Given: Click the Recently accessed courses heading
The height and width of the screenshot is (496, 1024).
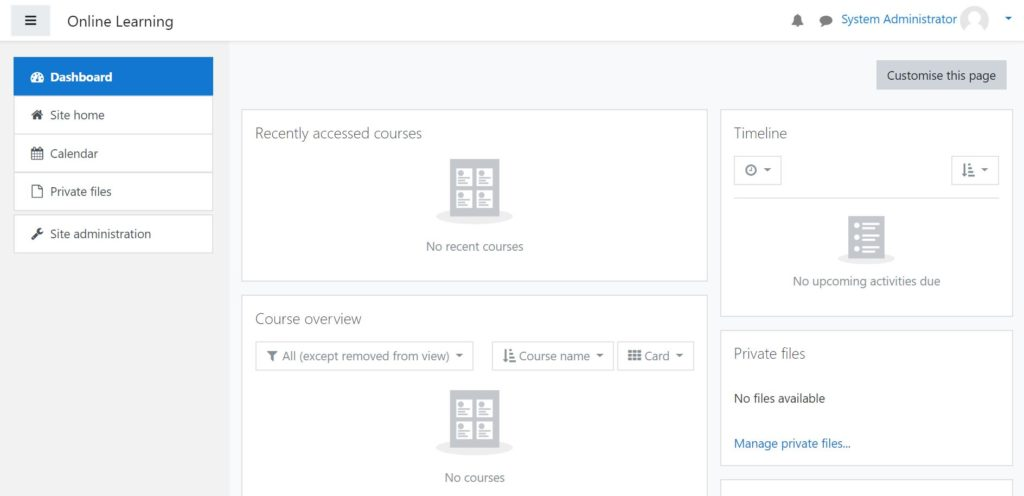Looking at the screenshot, I should (338, 133).
